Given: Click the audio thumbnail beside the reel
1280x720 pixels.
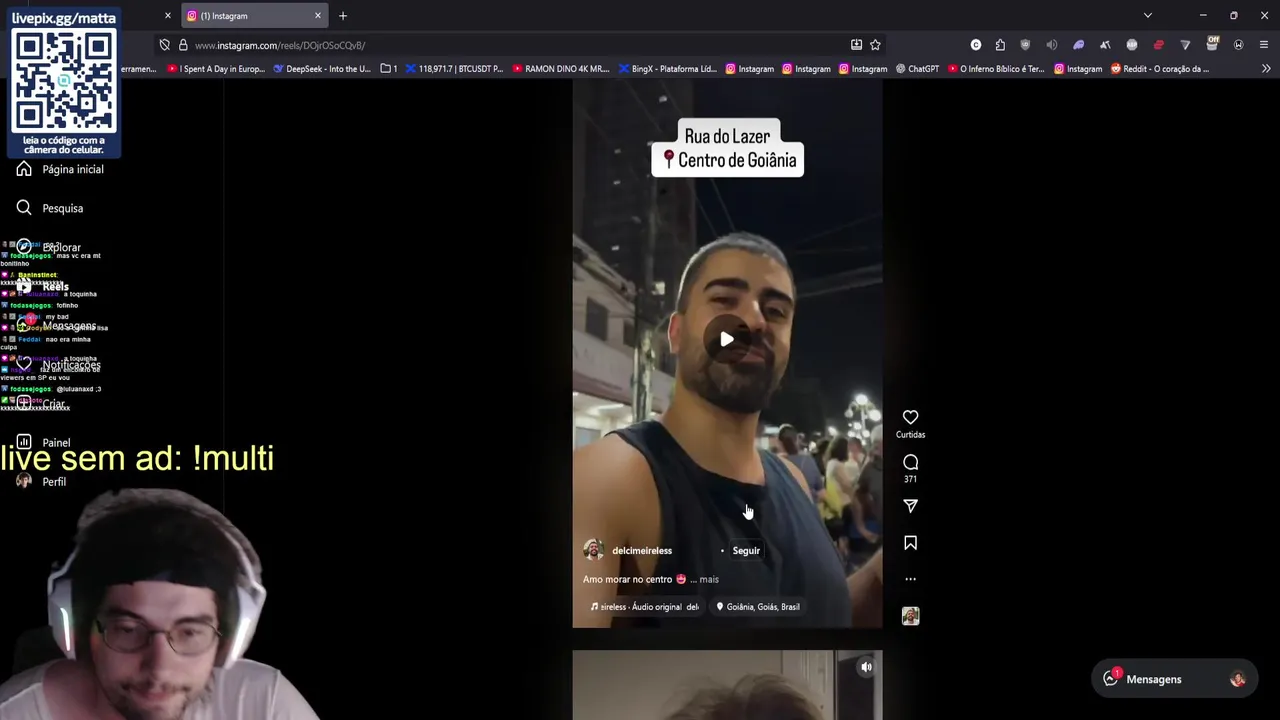Looking at the screenshot, I should 910,616.
